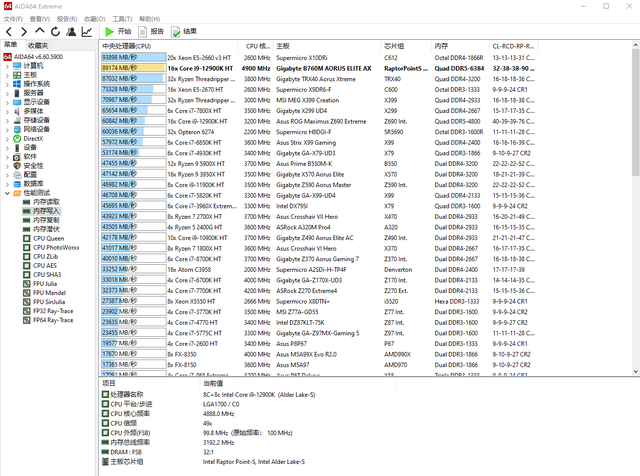Sort by 主板 column header

(327, 46)
